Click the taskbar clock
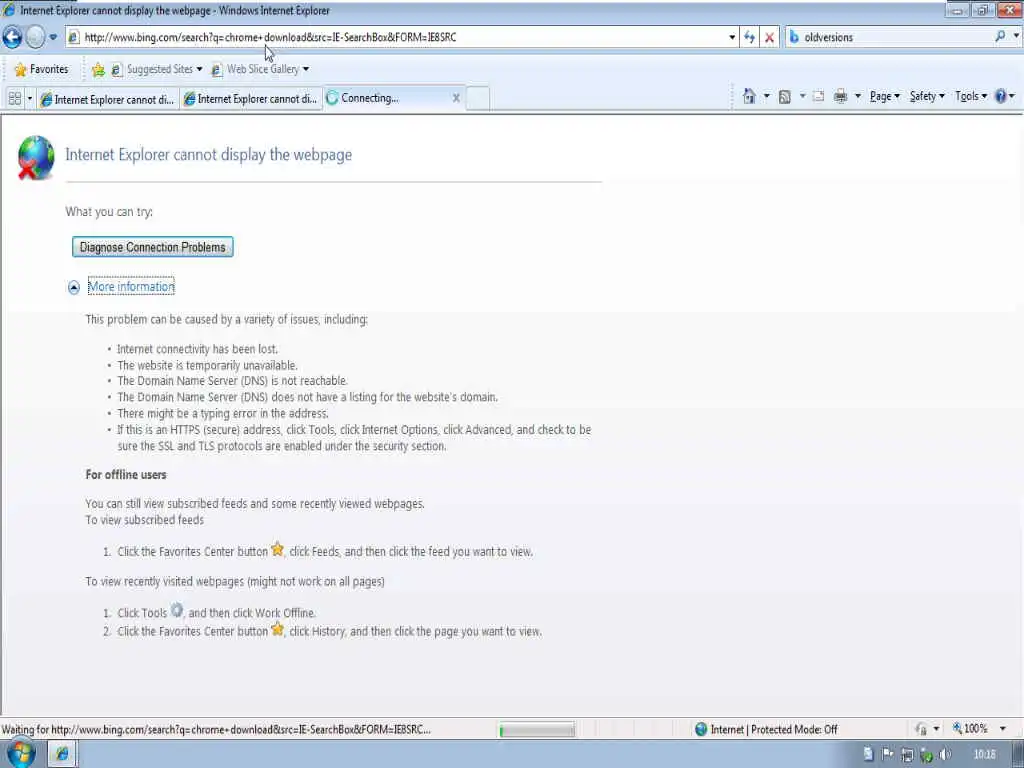 [x=985, y=755]
